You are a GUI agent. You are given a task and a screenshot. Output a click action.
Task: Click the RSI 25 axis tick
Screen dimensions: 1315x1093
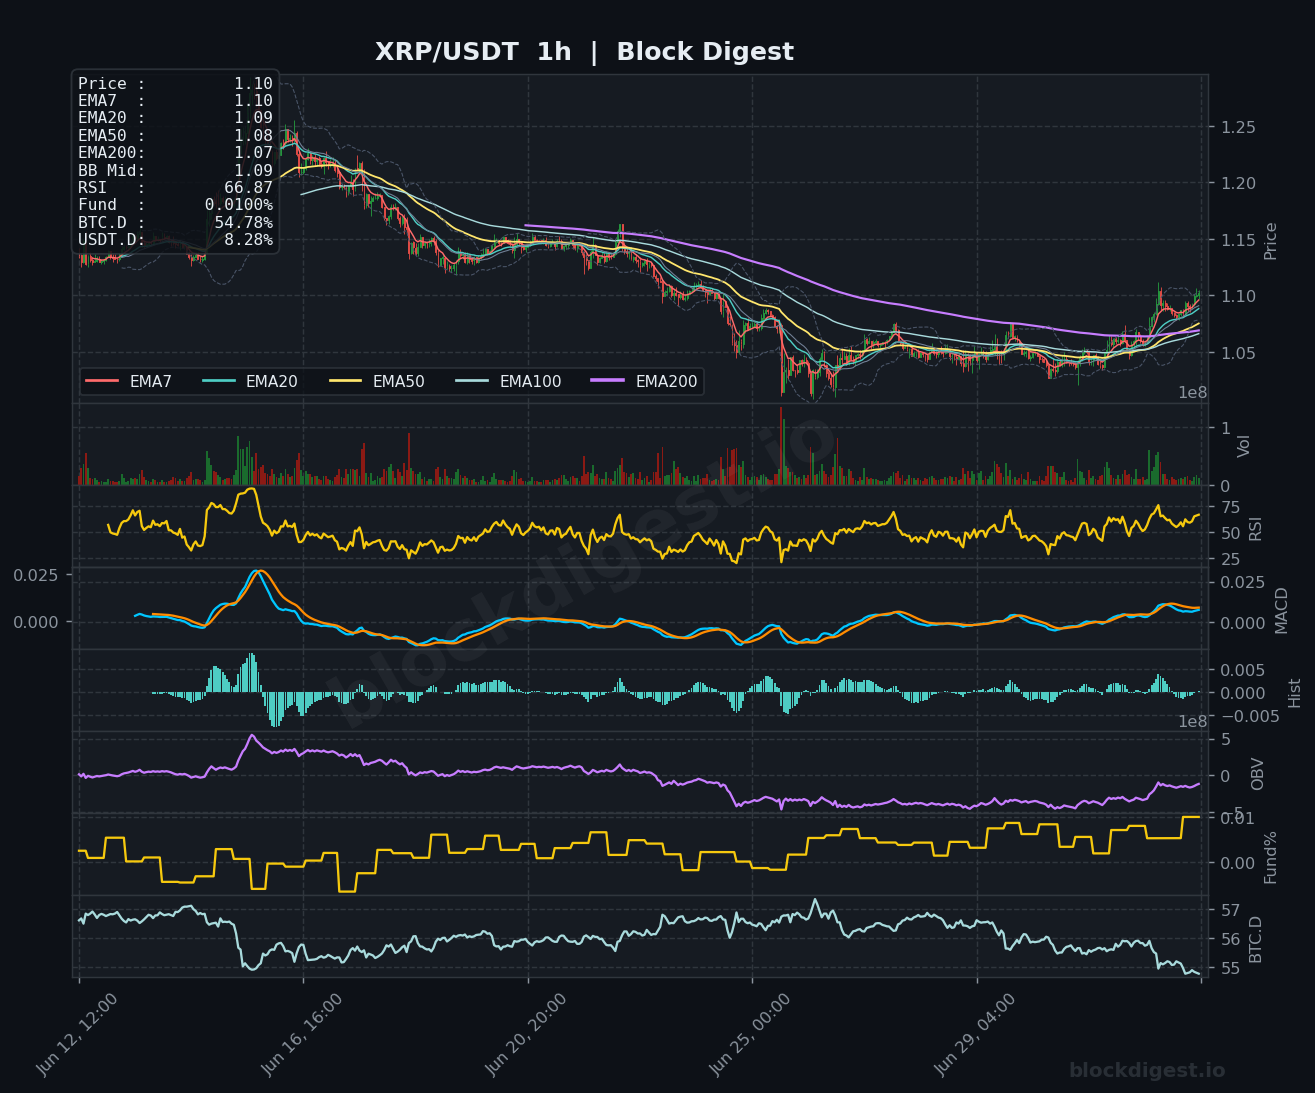click(1230, 559)
